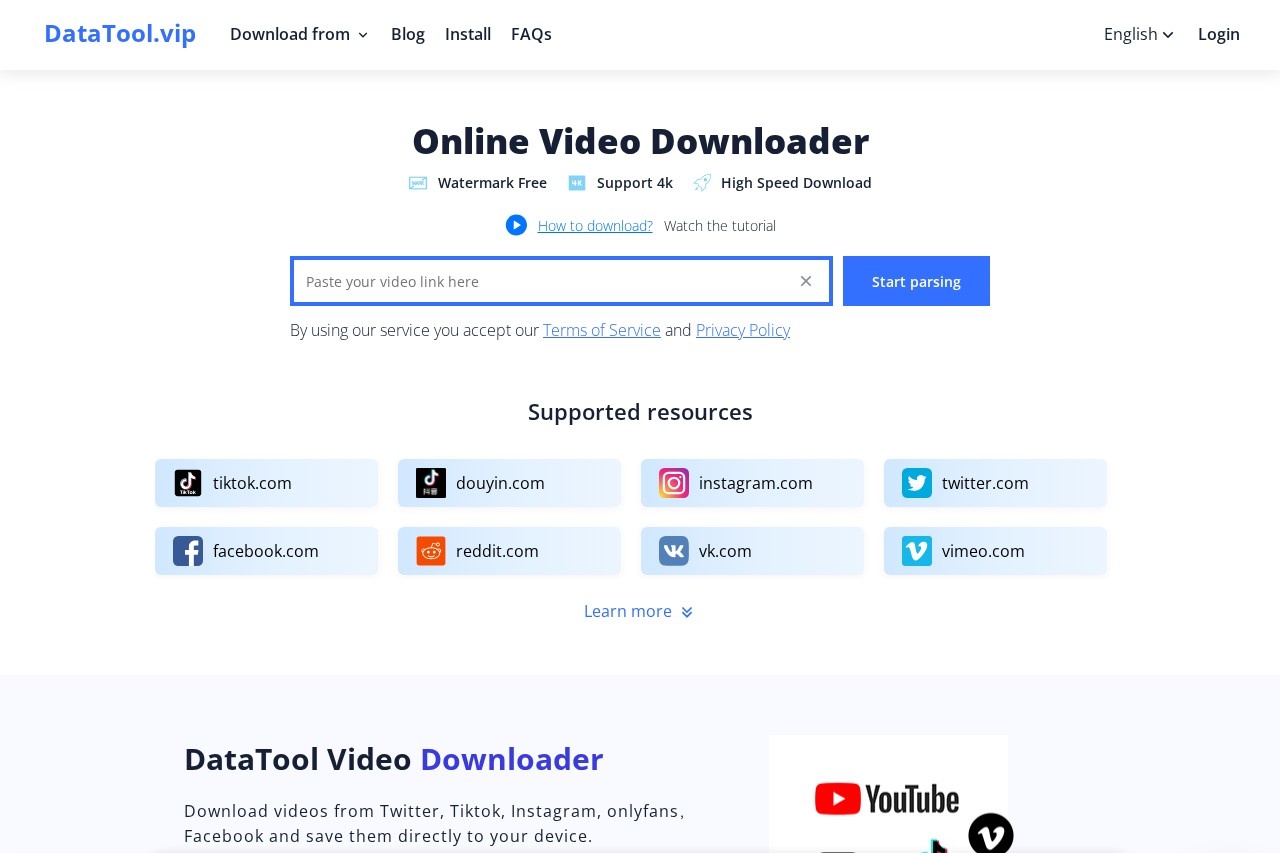Click the Twitter bird icon

click(x=917, y=483)
